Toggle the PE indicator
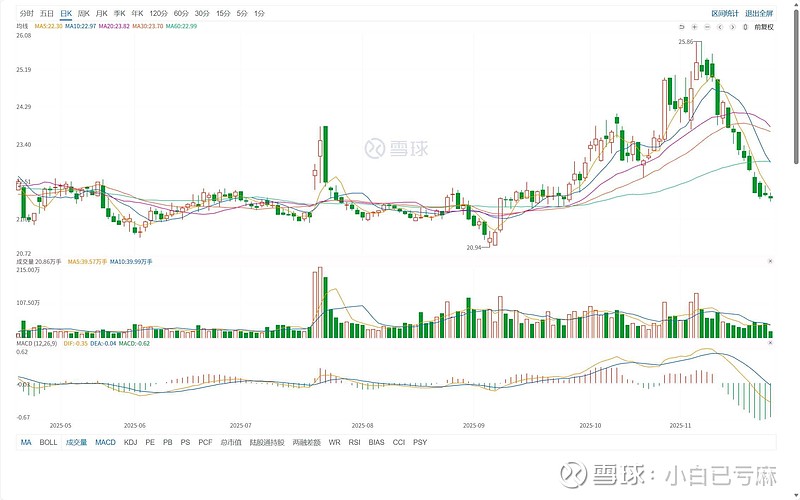The height and width of the screenshot is (500, 800). click(x=150, y=442)
